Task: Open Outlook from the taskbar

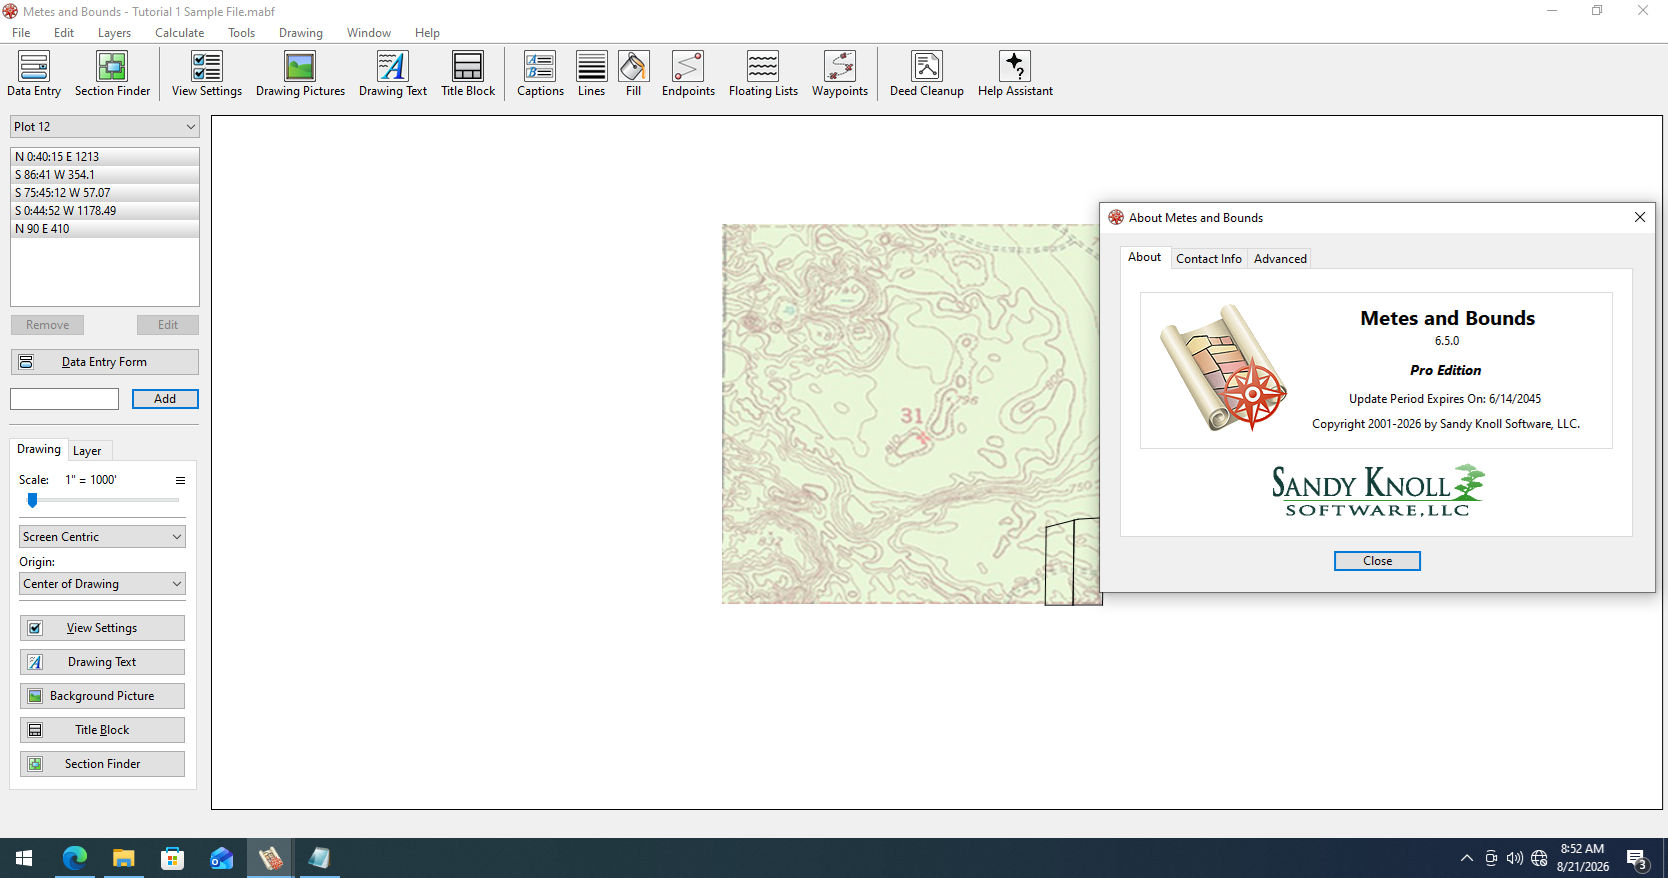Action: (221, 858)
